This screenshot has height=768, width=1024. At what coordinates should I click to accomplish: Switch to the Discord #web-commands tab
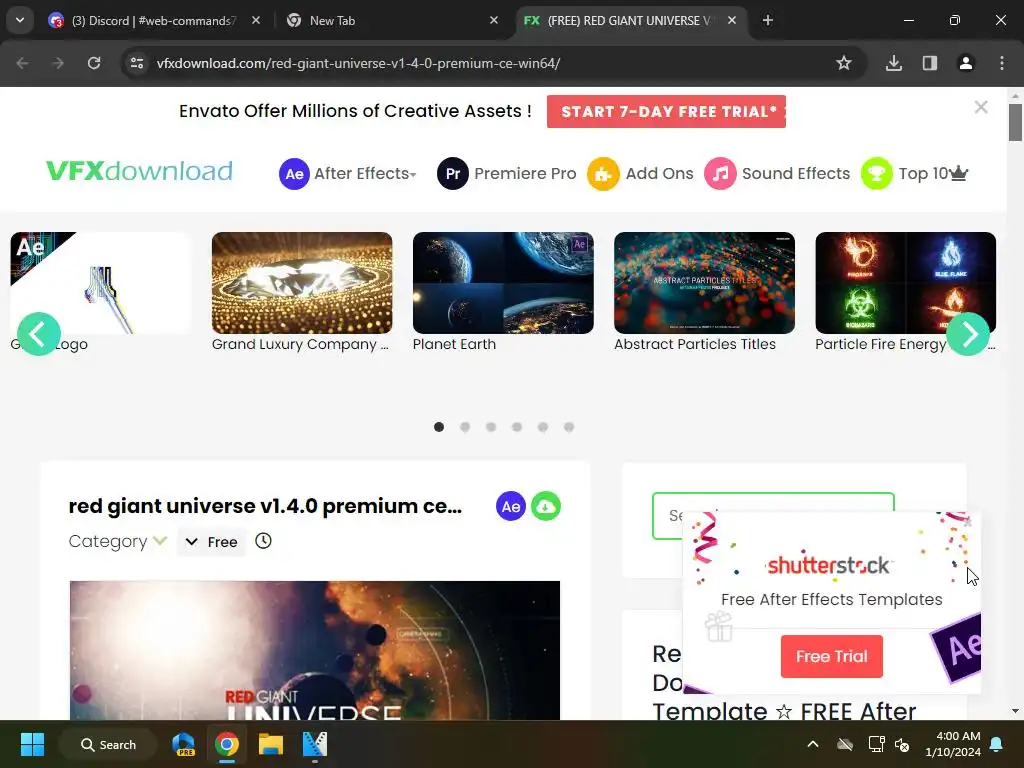[x=152, y=20]
